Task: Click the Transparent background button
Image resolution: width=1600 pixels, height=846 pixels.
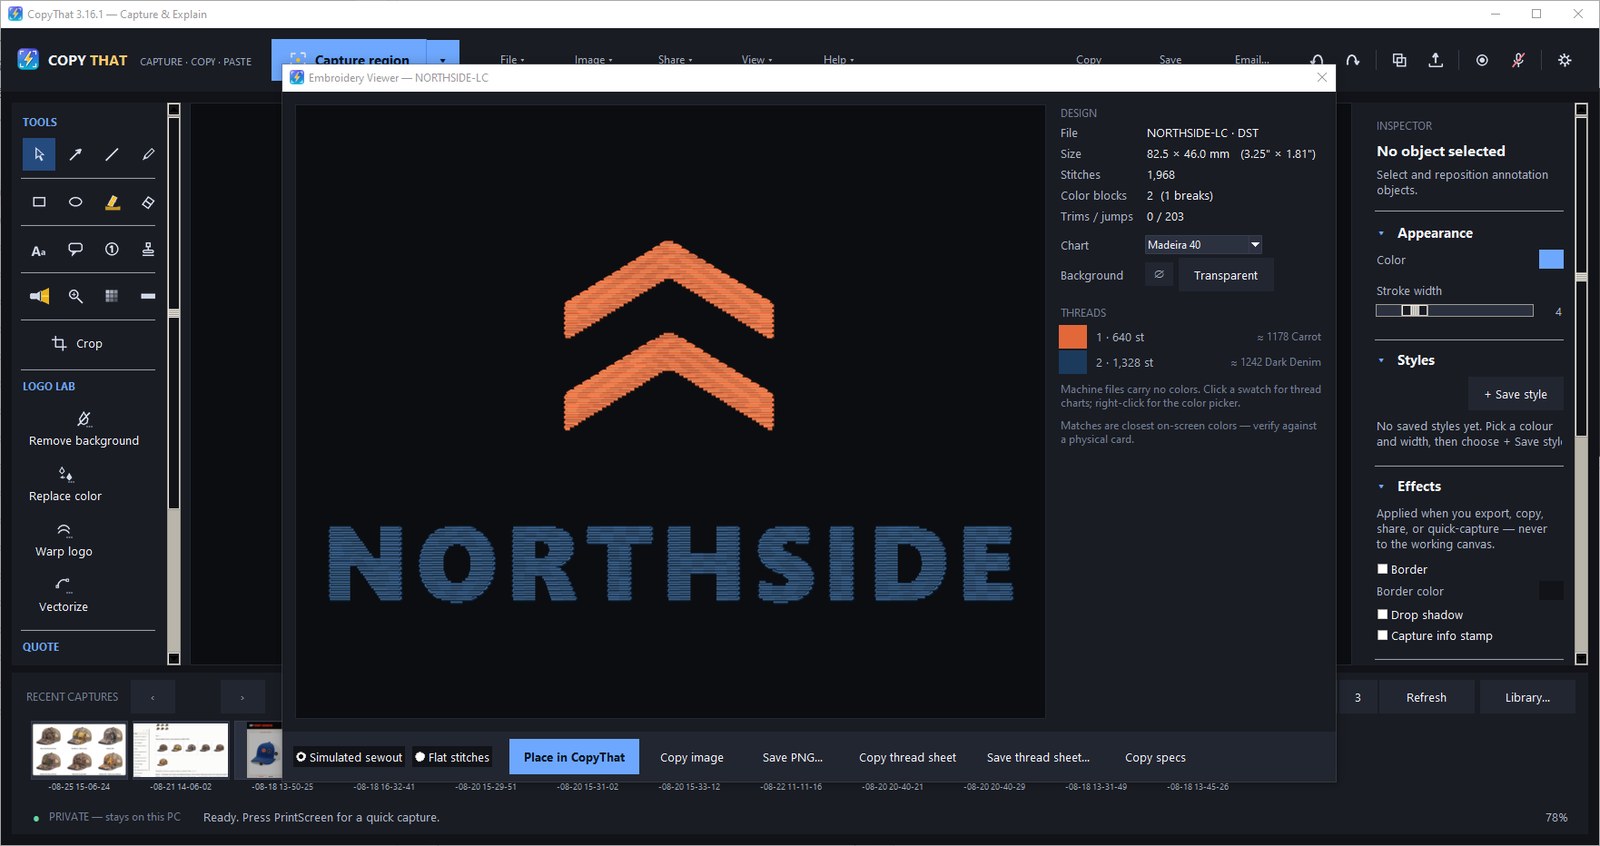Action: pyautogui.click(x=1226, y=275)
